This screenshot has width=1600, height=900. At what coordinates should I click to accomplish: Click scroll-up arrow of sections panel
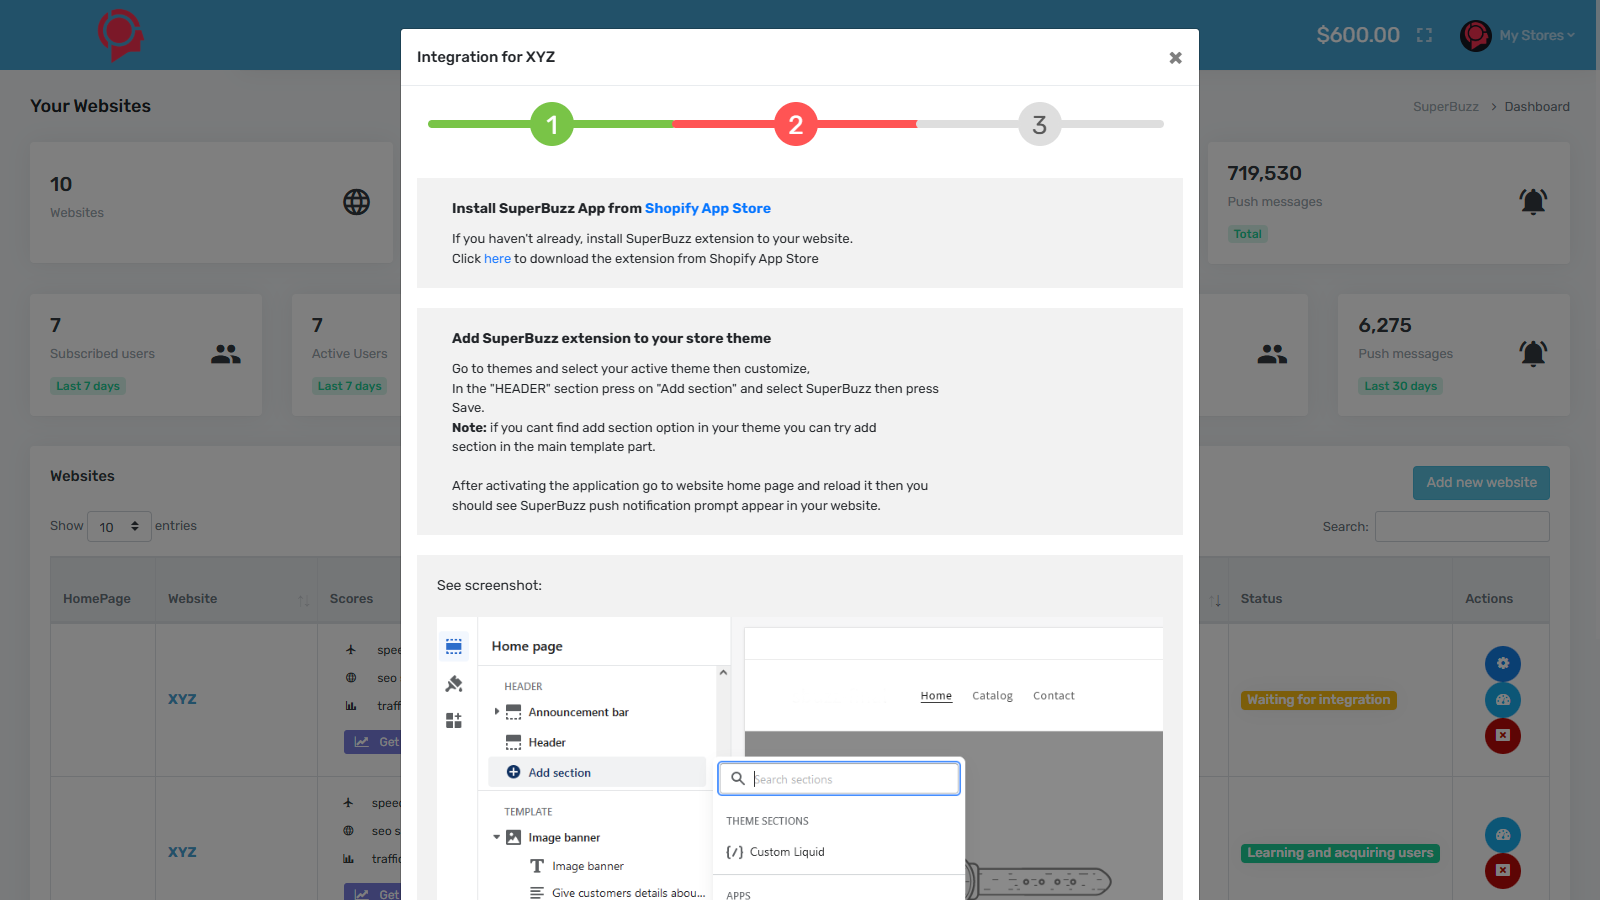[723, 673]
